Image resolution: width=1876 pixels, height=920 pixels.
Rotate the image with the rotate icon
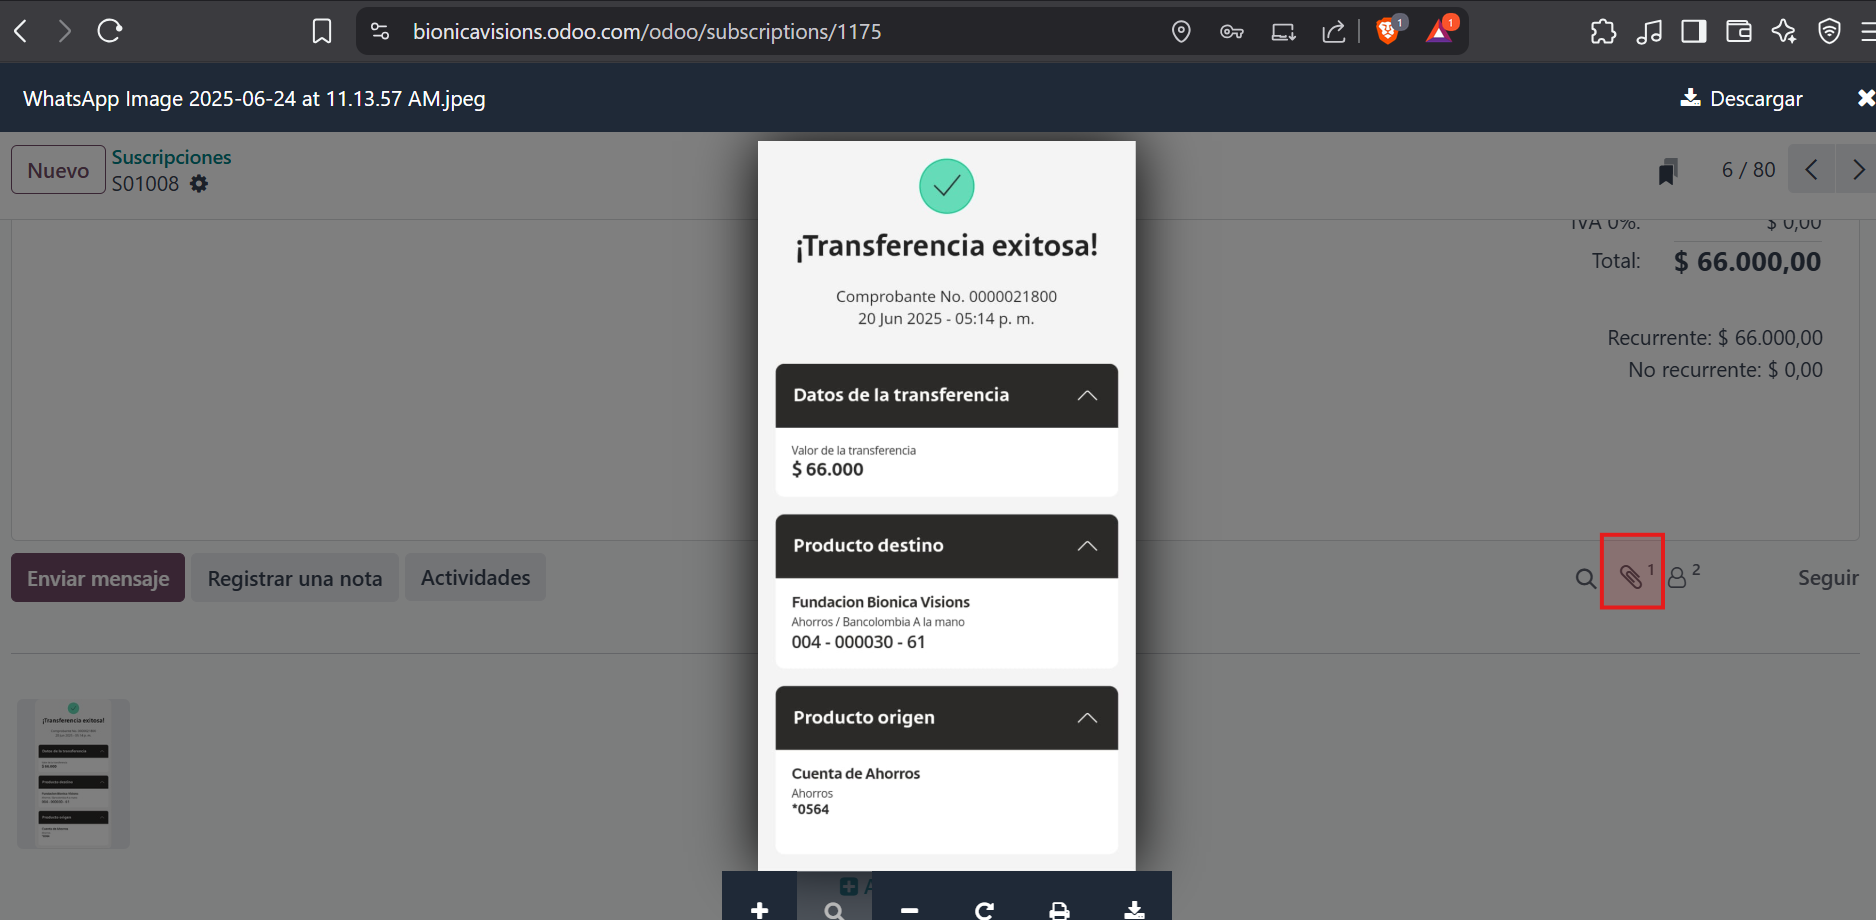pyautogui.click(x=984, y=909)
